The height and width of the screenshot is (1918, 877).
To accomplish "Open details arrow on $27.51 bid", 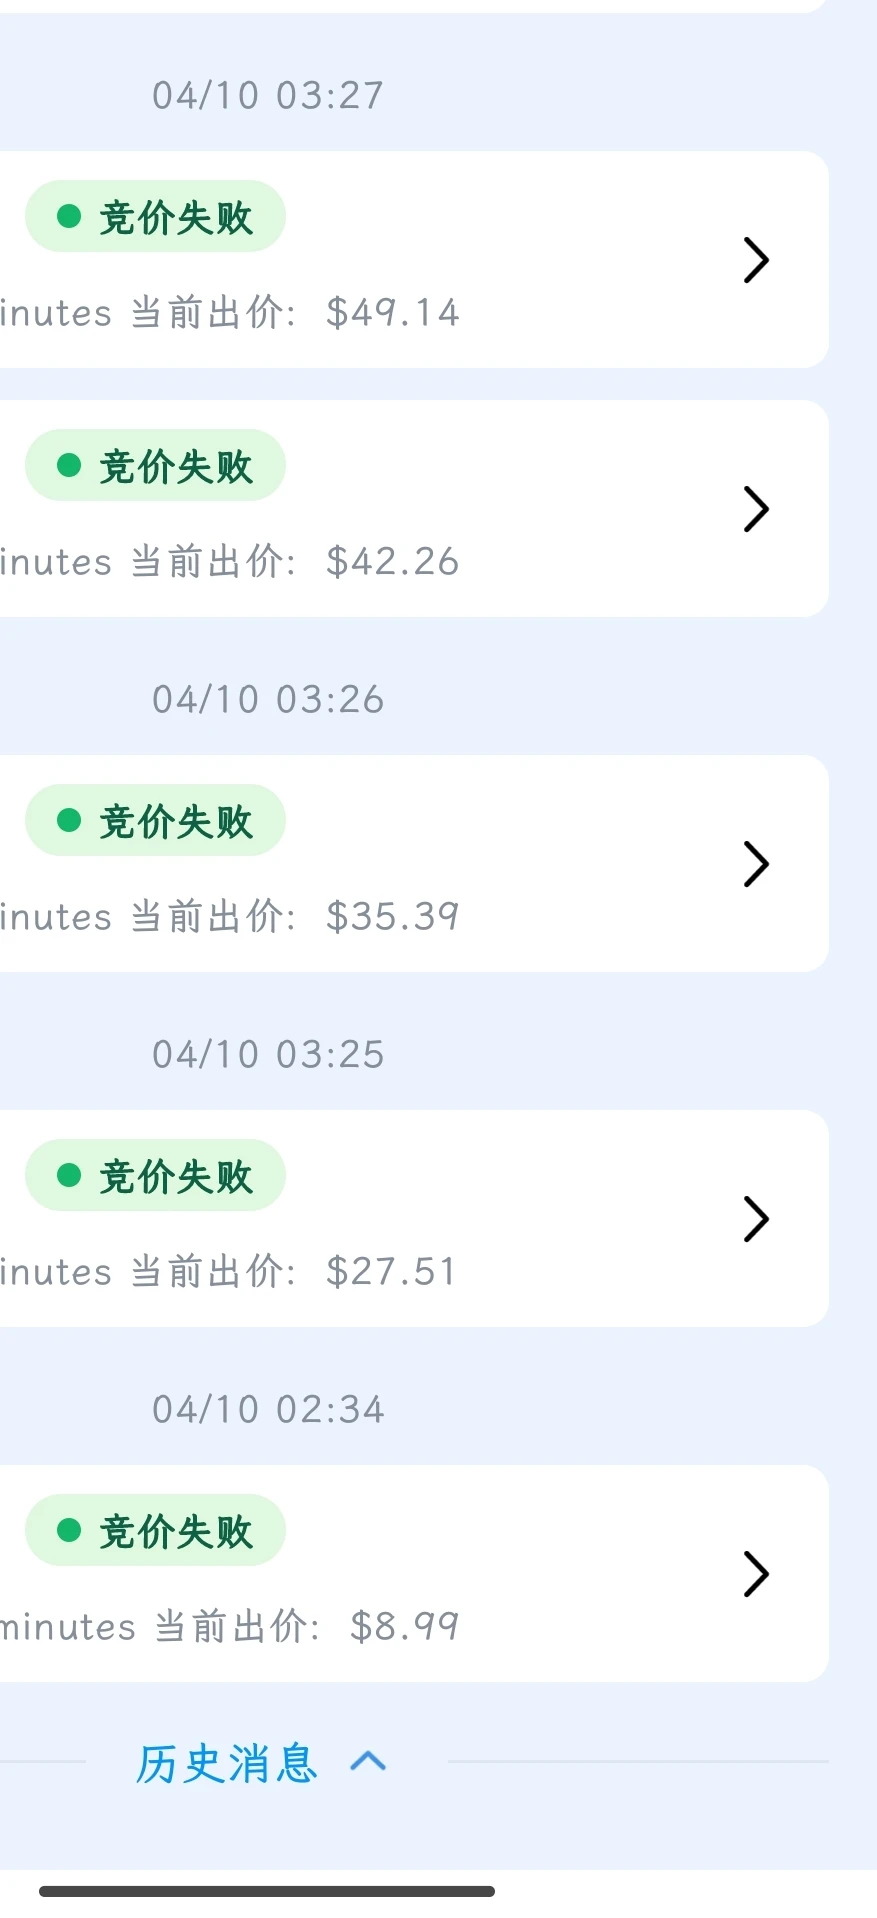I will (x=756, y=1219).
